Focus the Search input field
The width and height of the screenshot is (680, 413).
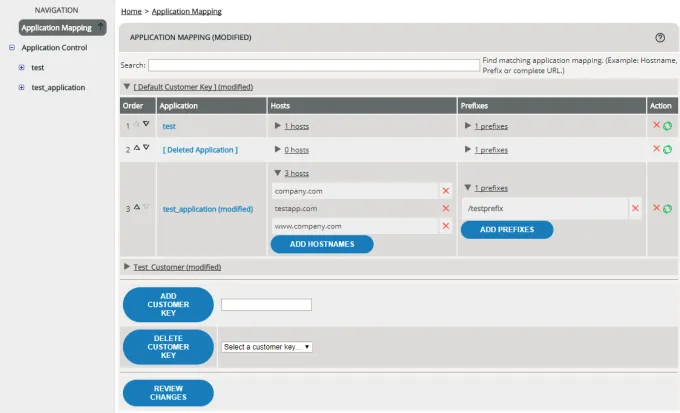314,65
